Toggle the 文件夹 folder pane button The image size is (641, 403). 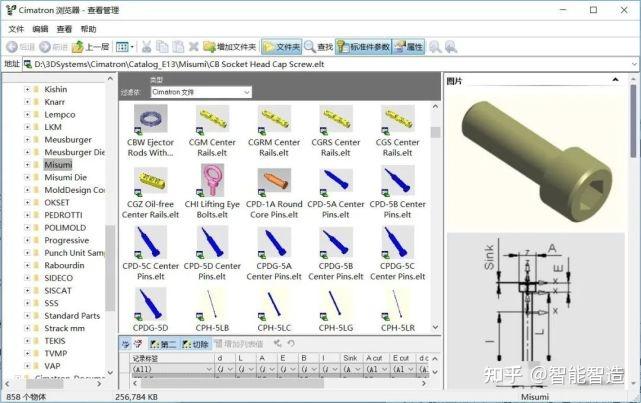pos(282,47)
